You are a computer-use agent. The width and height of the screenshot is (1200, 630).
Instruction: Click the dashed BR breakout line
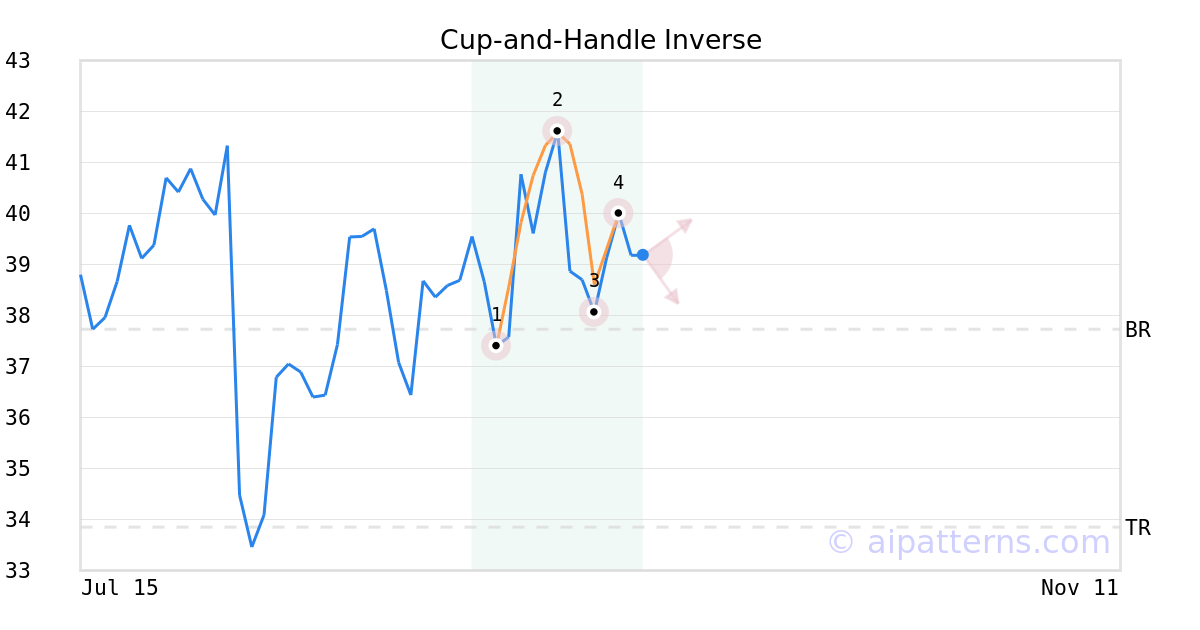[x=600, y=329]
